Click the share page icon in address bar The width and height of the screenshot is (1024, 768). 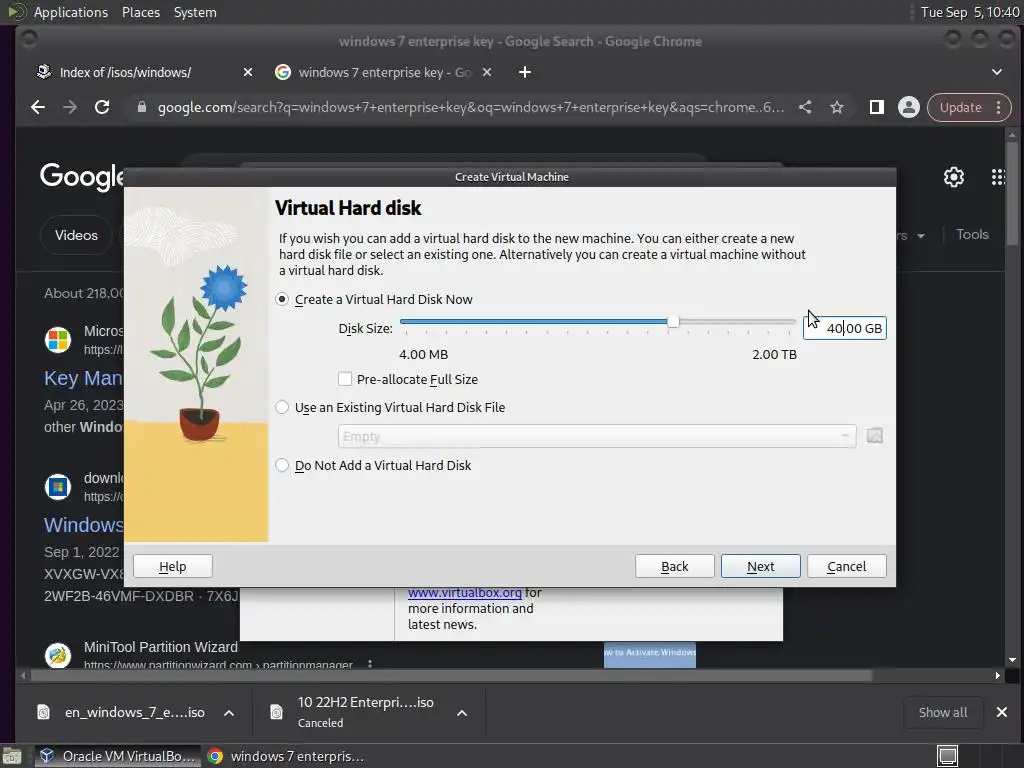tap(805, 107)
